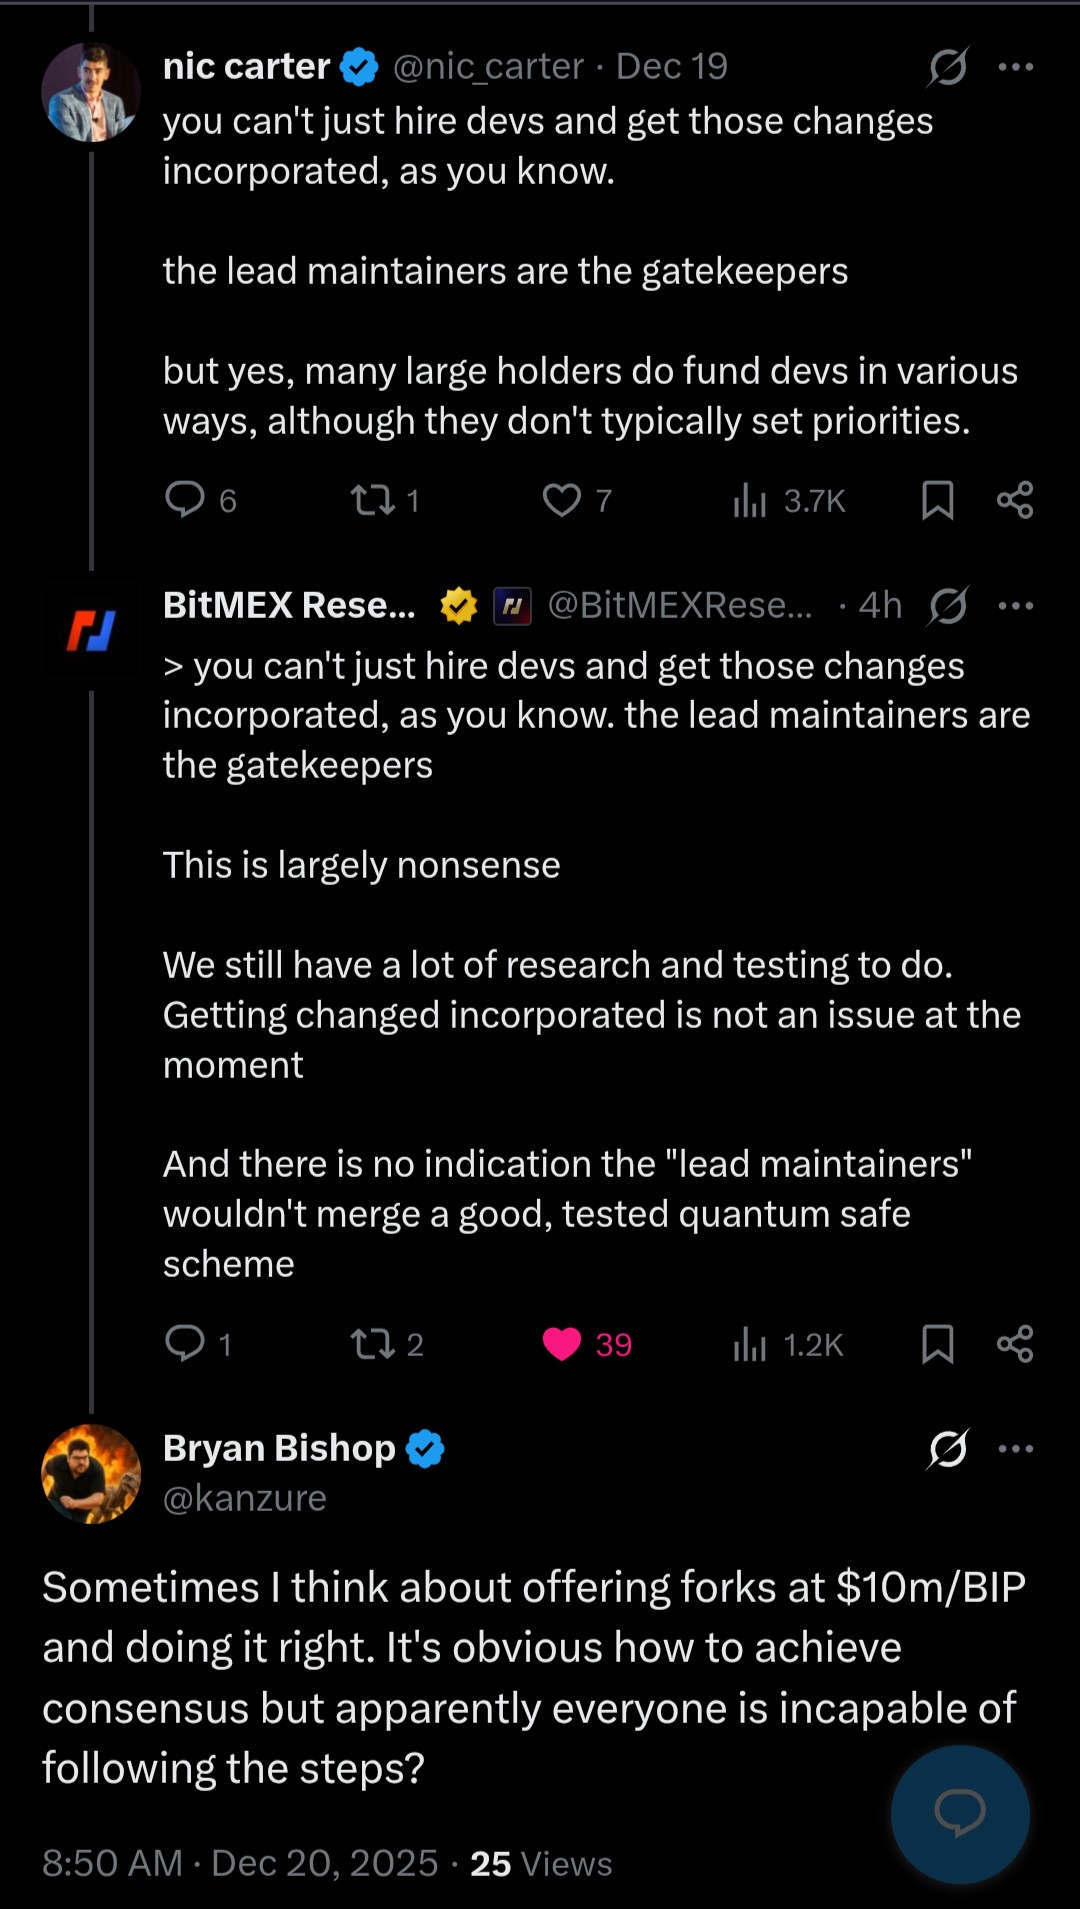Open more options on nic carter's post
Image resolution: width=1080 pixels, height=1909 pixels.
pos(1015,67)
